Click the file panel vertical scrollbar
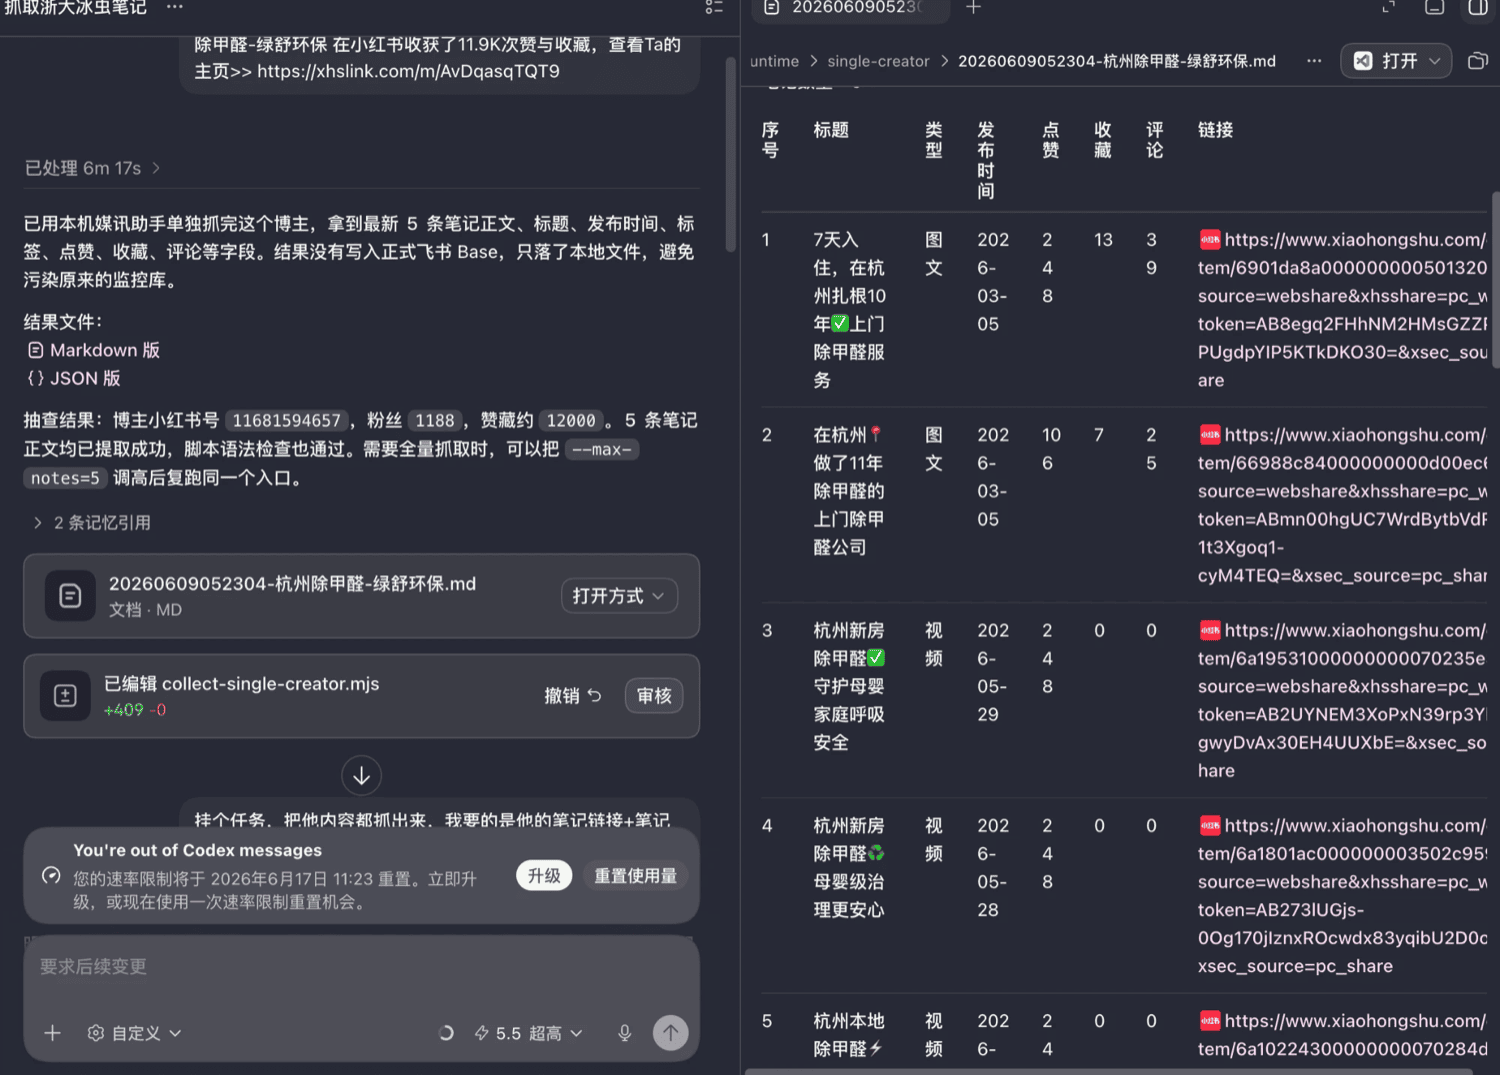Image resolution: width=1500 pixels, height=1075 pixels. 1495,280
